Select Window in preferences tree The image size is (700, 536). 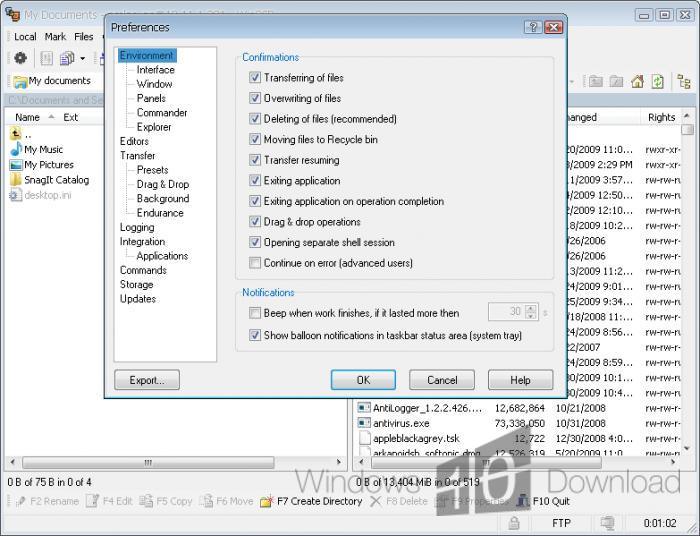pyautogui.click(x=154, y=84)
